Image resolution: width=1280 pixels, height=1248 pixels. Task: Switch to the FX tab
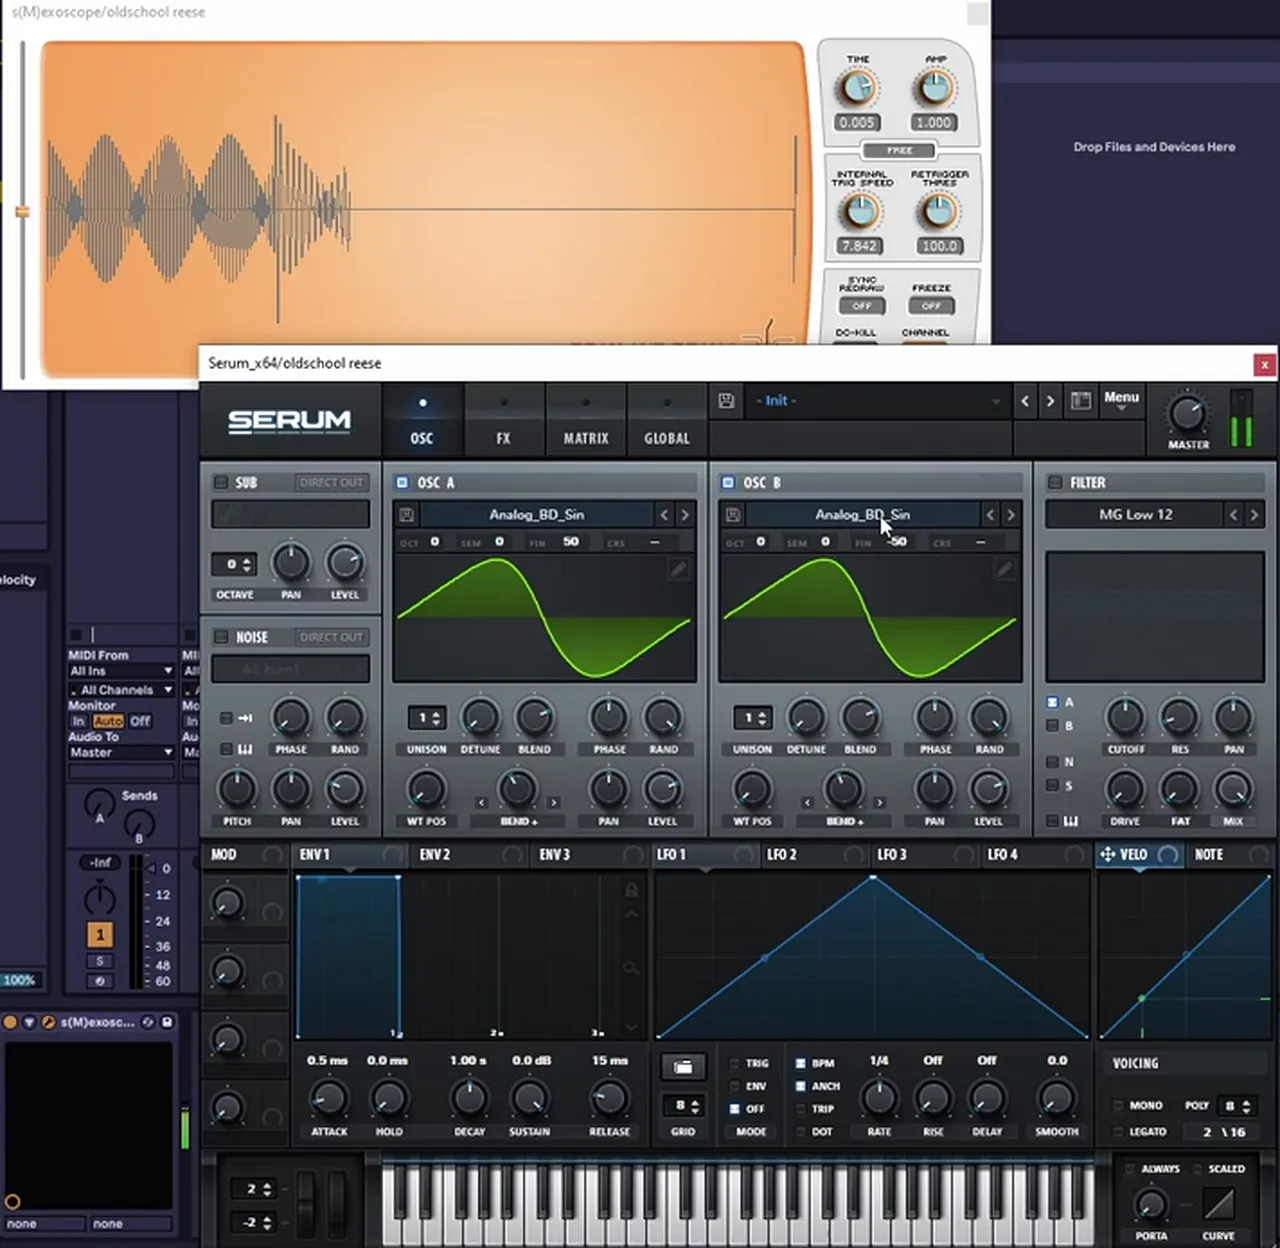coord(504,420)
